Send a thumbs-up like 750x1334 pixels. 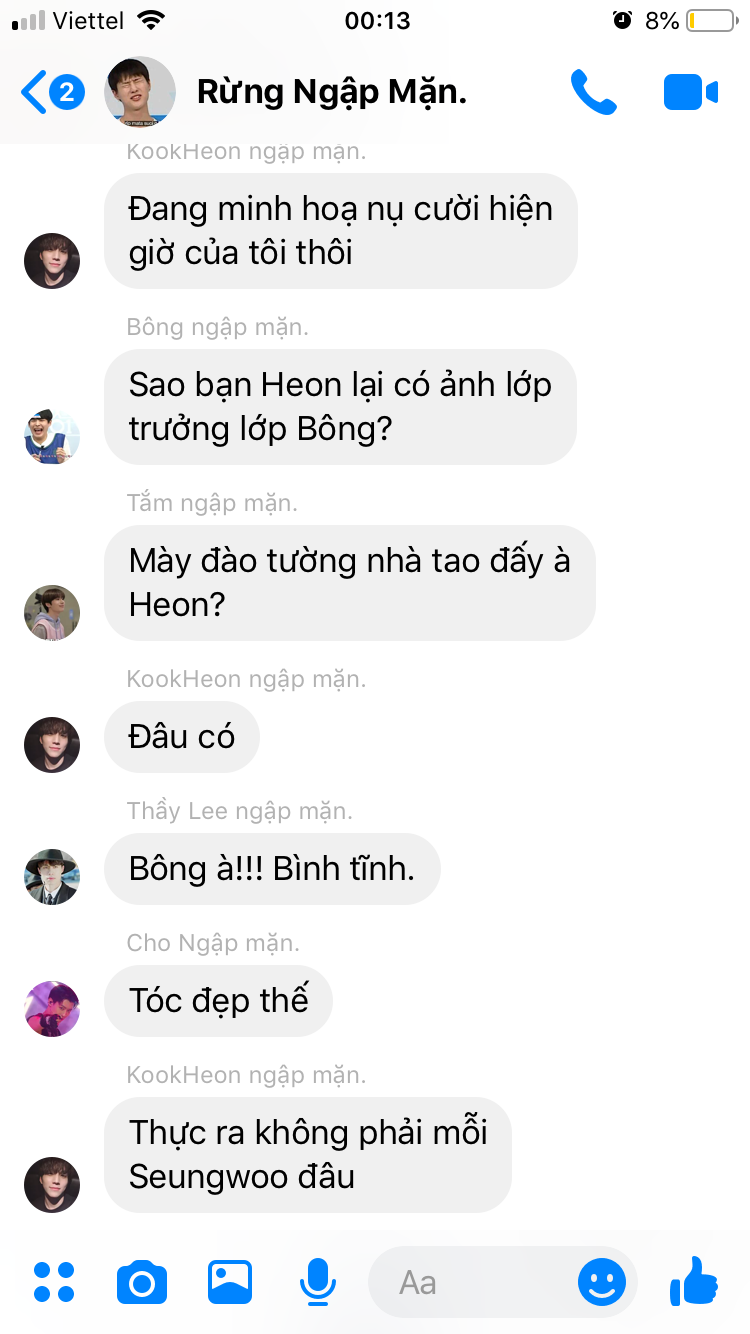point(694,1281)
